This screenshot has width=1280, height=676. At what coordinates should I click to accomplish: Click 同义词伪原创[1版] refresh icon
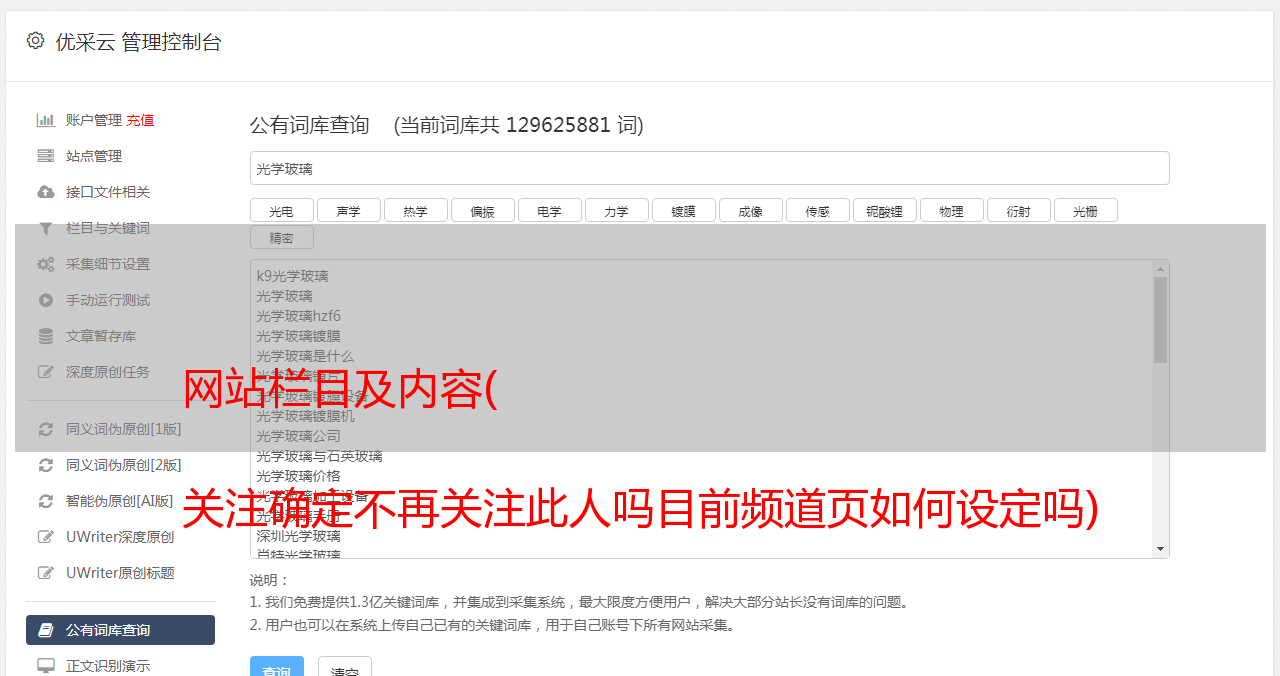coord(46,429)
